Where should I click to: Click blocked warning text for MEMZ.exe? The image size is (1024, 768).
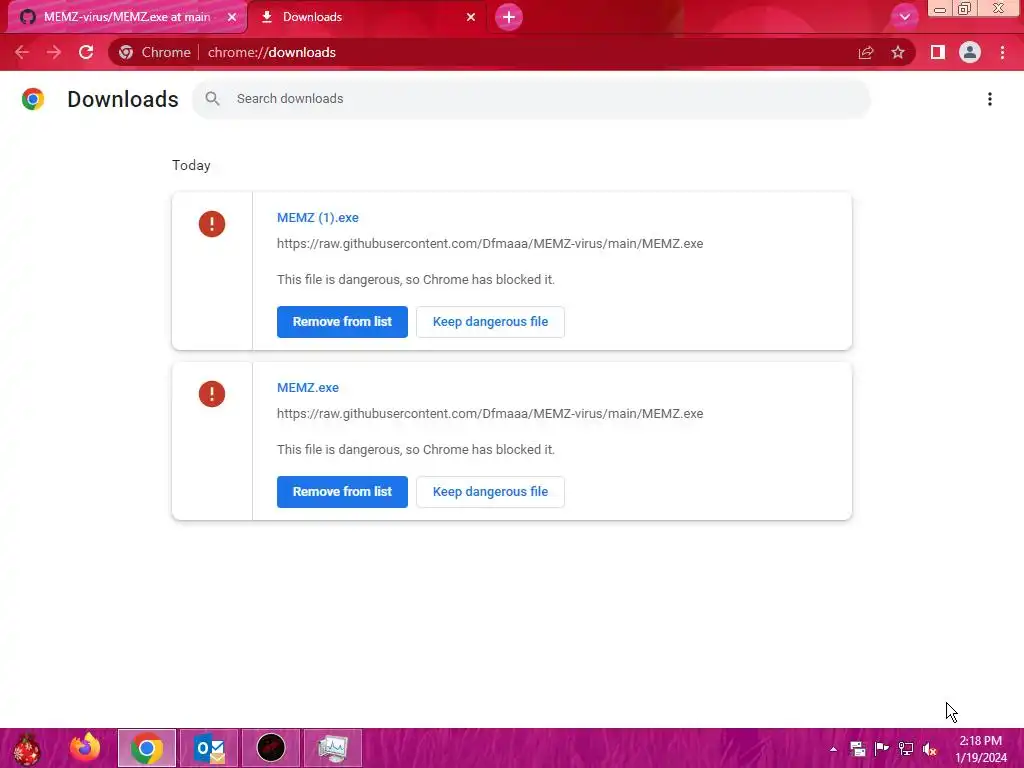point(415,449)
